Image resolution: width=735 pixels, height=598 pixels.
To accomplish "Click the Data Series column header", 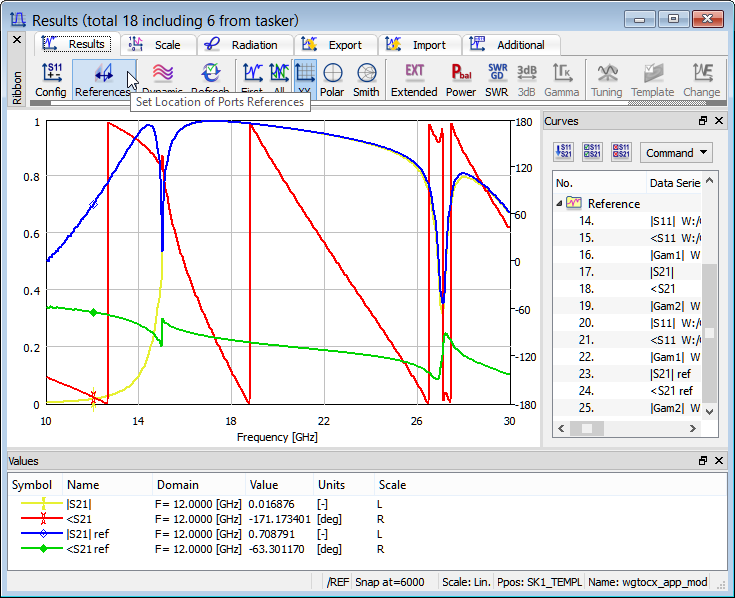I will click(674, 183).
